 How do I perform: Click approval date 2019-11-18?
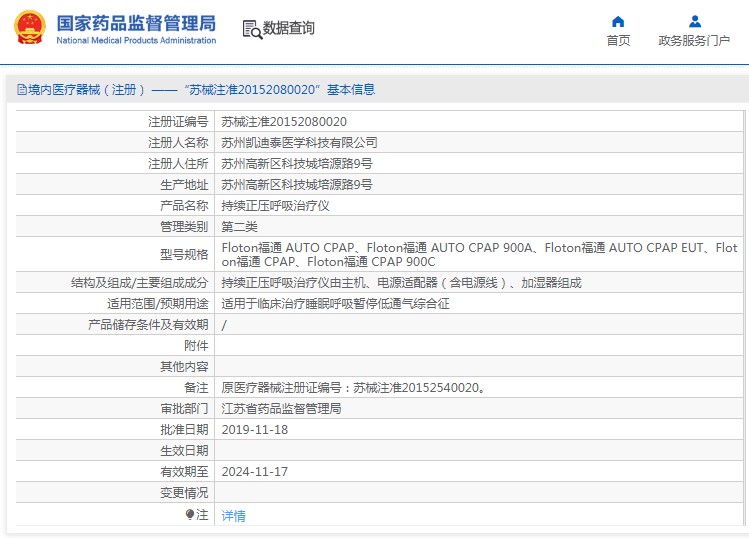tap(254, 429)
